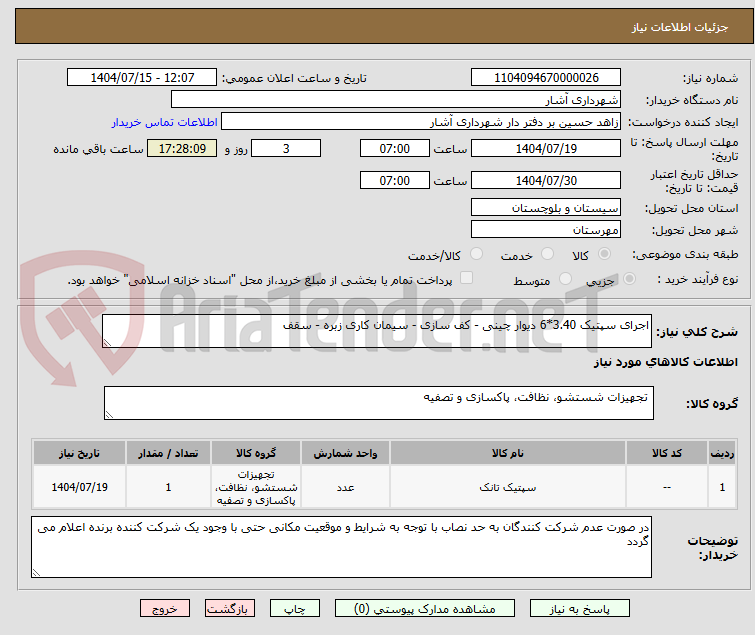Click the توضیحات خریدار notes text area
Viewport: 755px width, 635px height.
coord(341,547)
